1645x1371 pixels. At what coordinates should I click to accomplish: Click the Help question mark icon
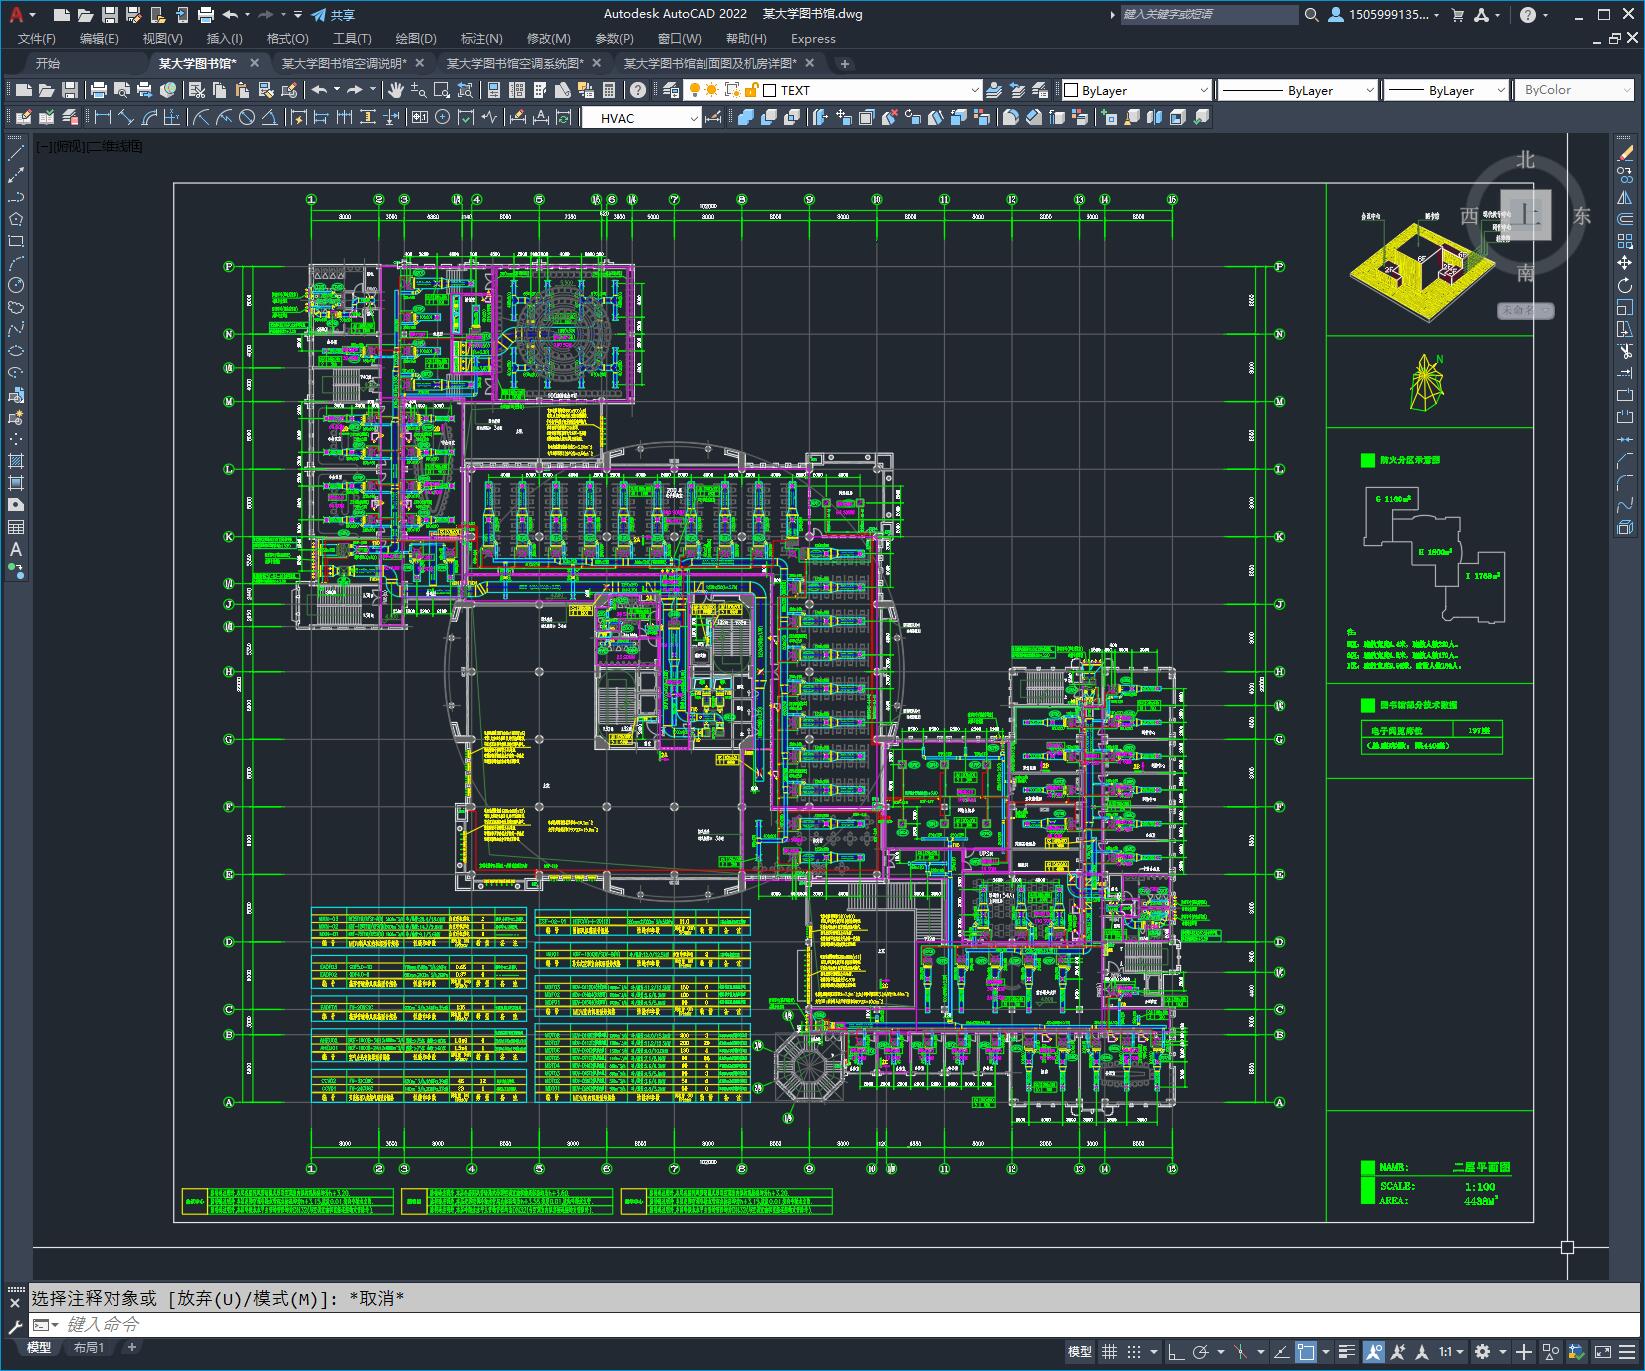(638, 90)
